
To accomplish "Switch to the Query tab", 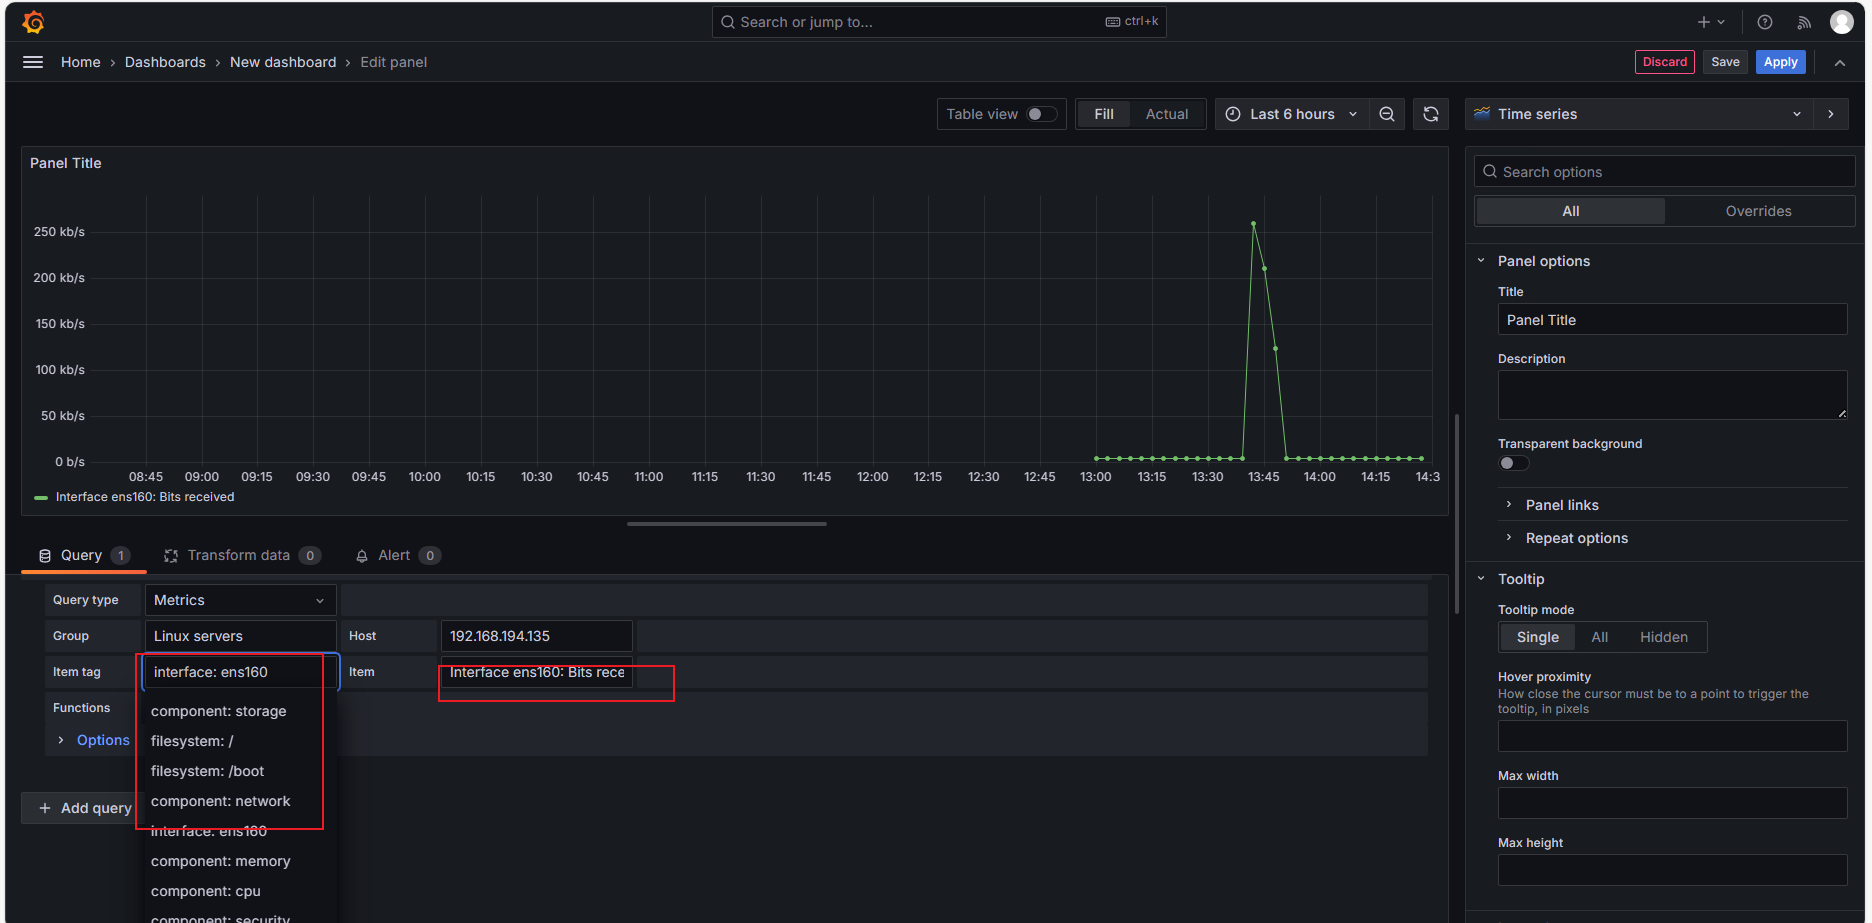I will [84, 555].
